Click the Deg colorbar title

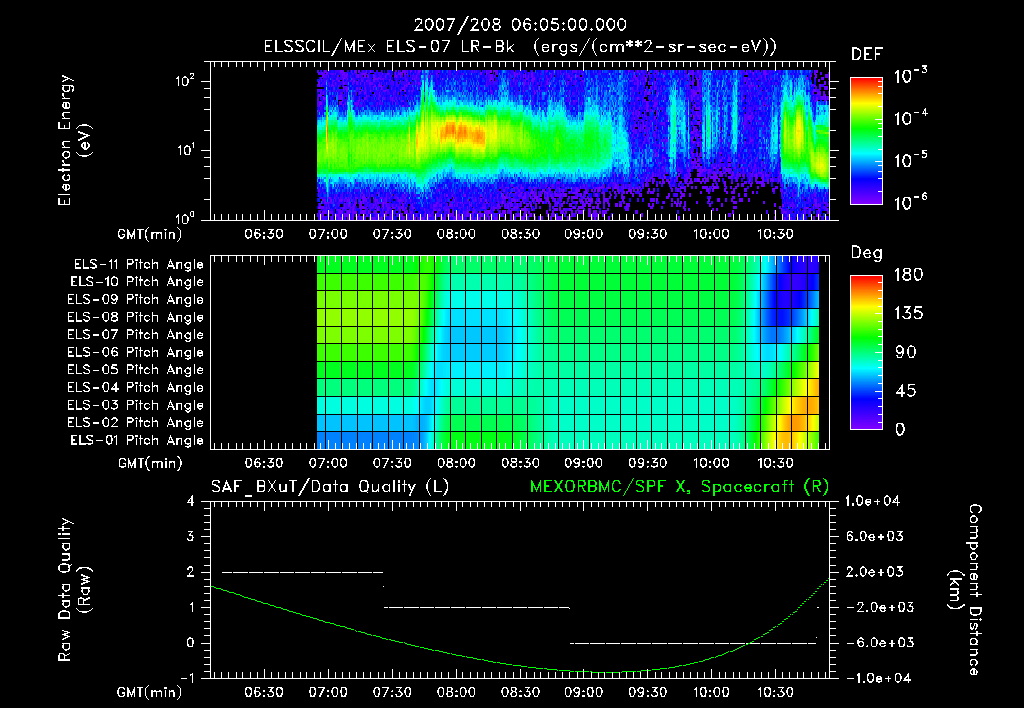(867, 253)
